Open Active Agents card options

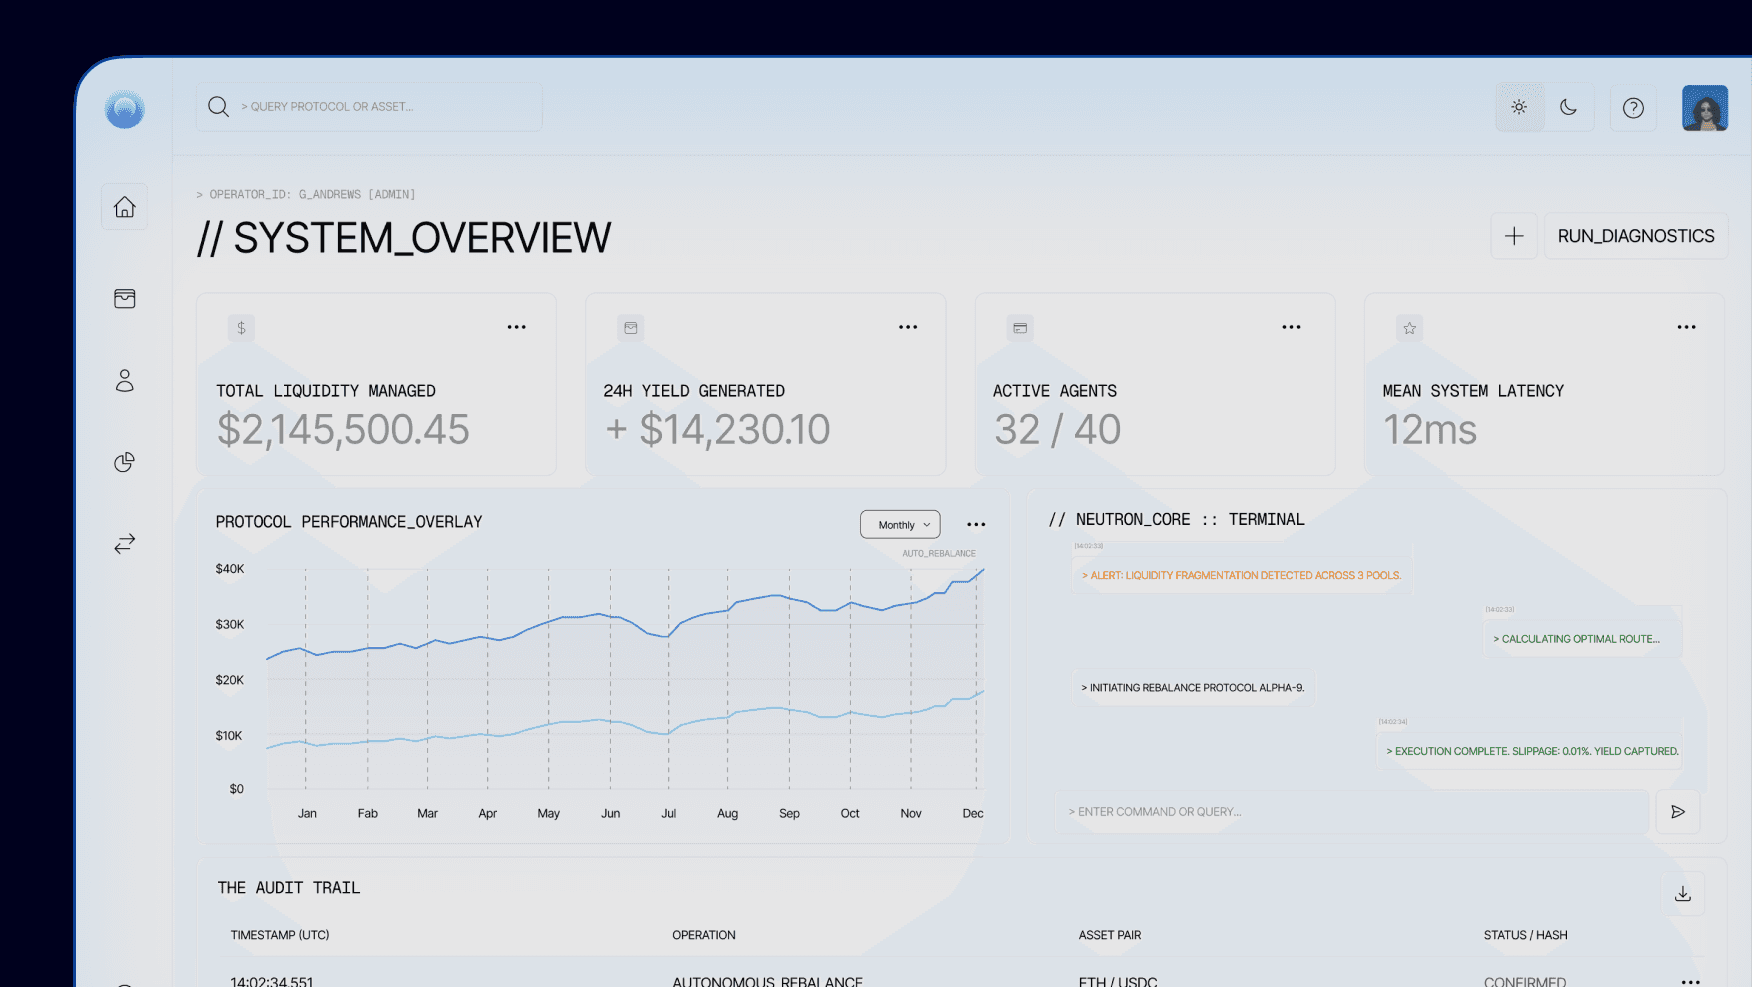1292,327
